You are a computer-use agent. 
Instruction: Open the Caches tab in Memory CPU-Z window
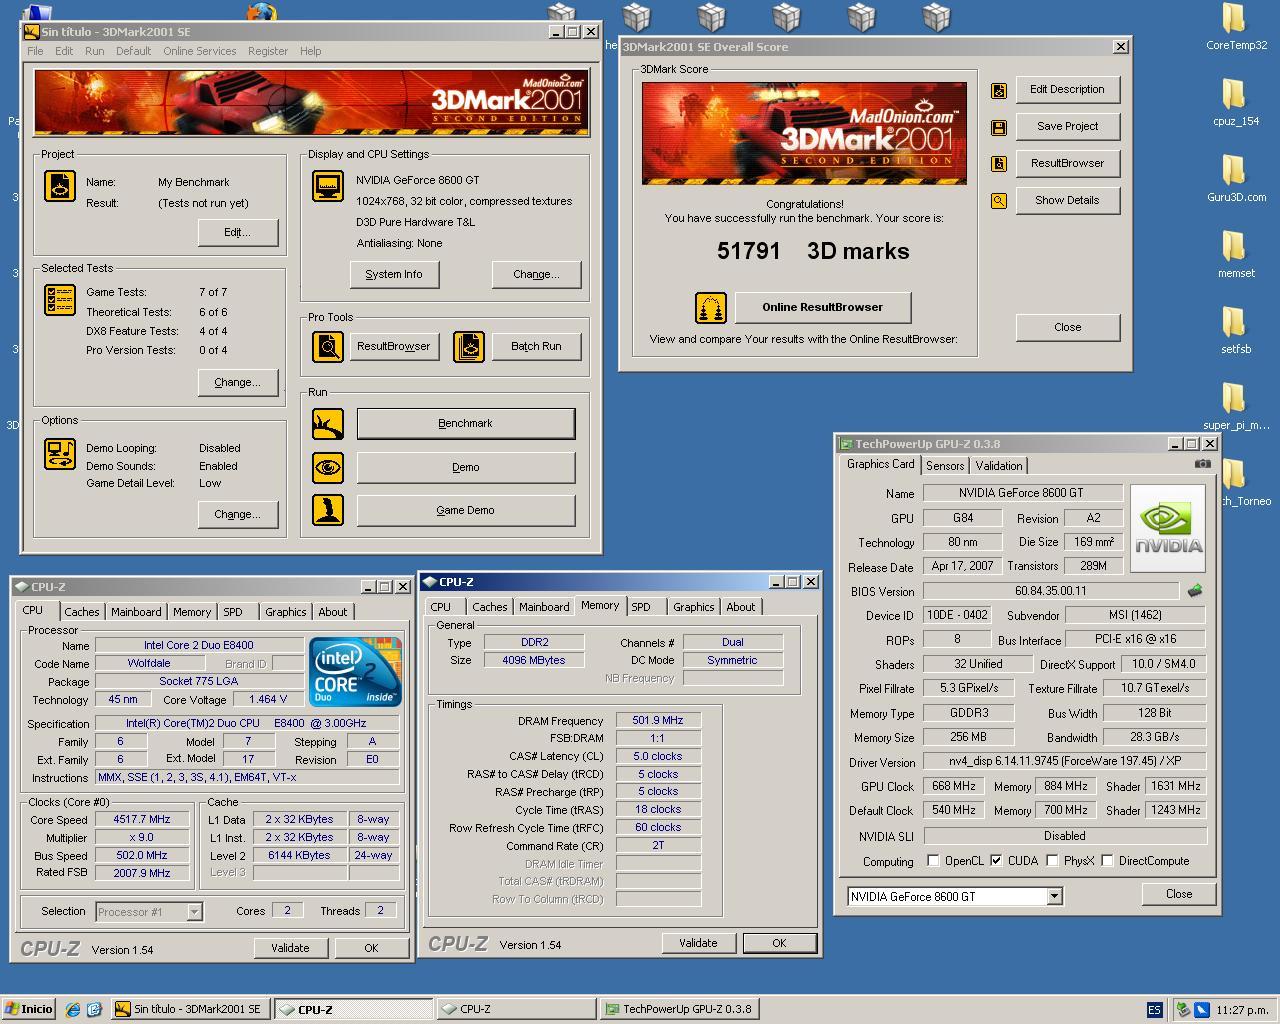tap(490, 607)
